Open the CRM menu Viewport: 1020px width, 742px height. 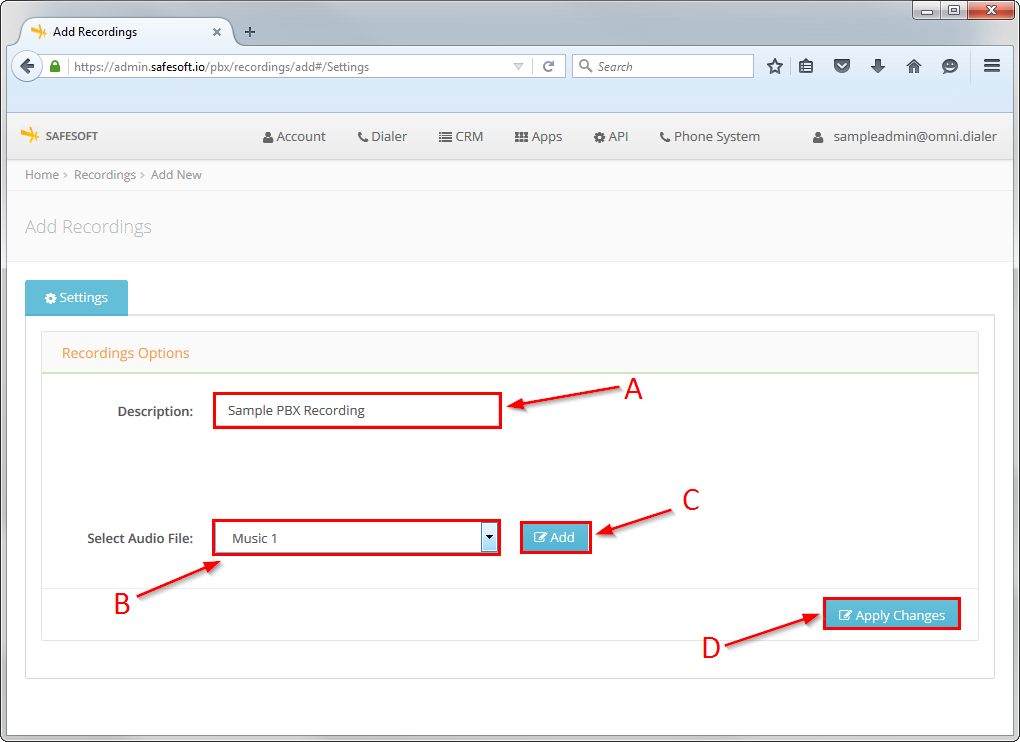(x=461, y=137)
